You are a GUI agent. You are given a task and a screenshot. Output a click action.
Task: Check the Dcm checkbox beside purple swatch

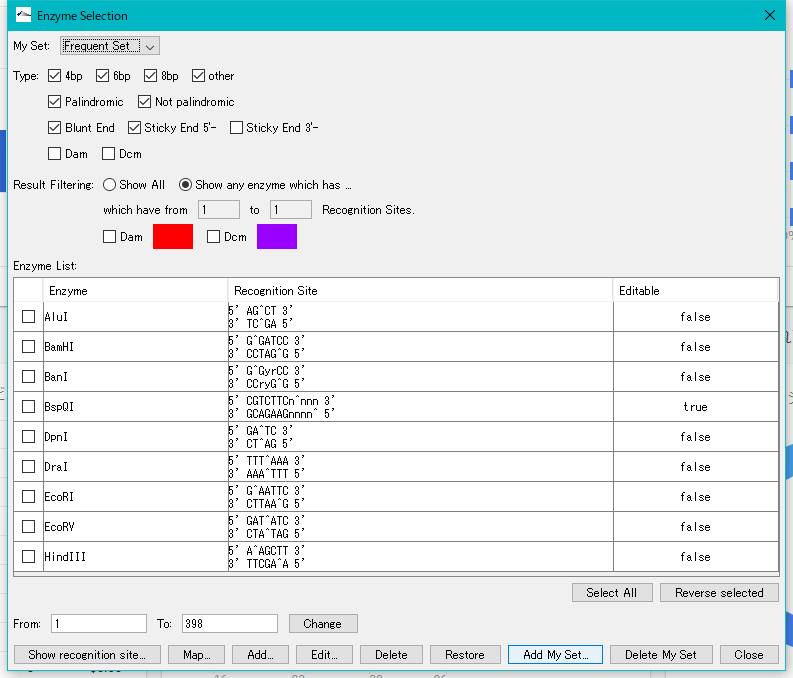(x=213, y=237)
